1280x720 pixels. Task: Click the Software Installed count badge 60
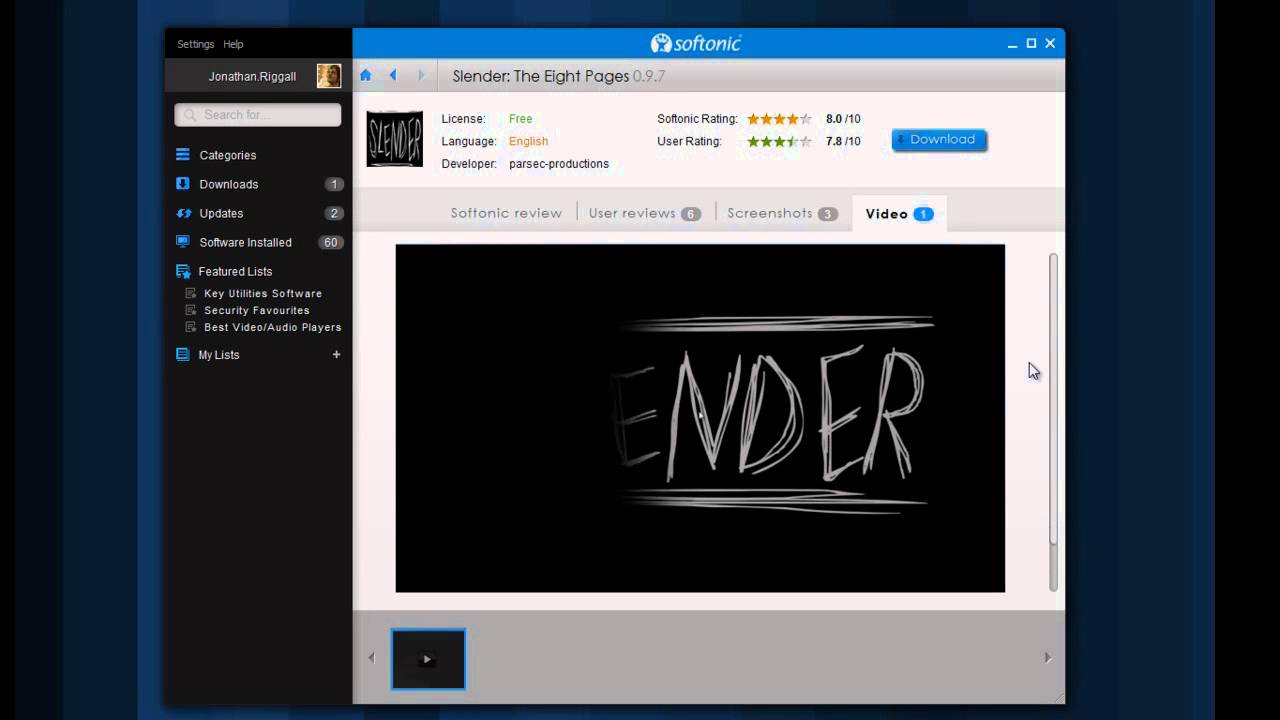pos(330,242)
